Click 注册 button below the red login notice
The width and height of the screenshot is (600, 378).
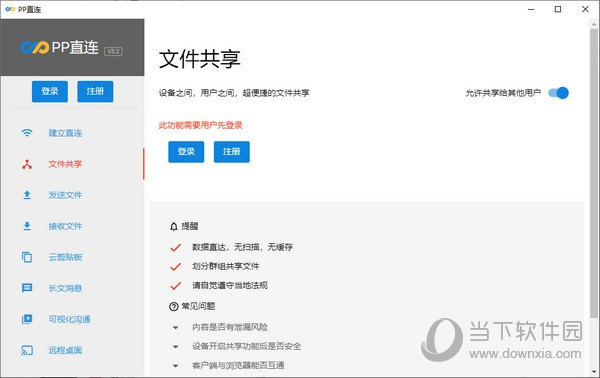pos(232,152)
